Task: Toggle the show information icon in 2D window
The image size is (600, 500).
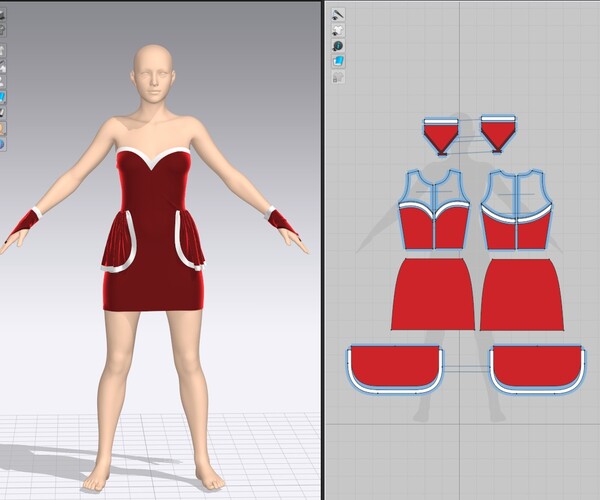Action: click(338, 46)
